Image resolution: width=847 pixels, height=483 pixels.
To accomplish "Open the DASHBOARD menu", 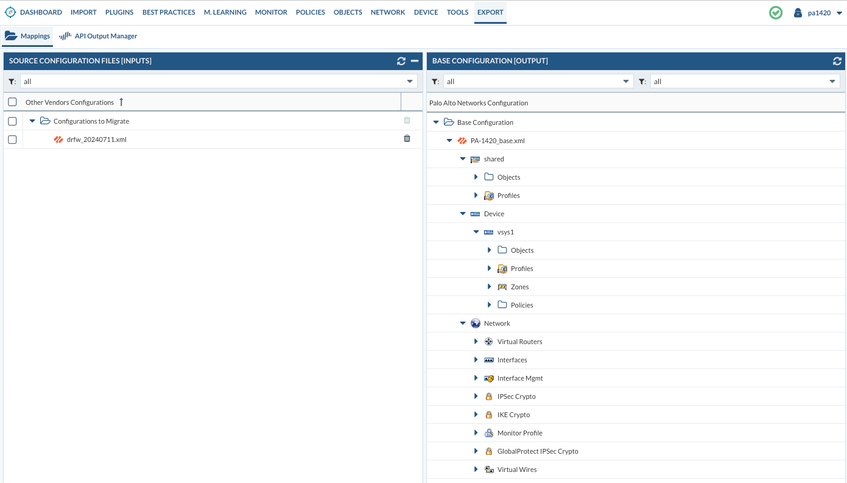I will tap(41, 12).
